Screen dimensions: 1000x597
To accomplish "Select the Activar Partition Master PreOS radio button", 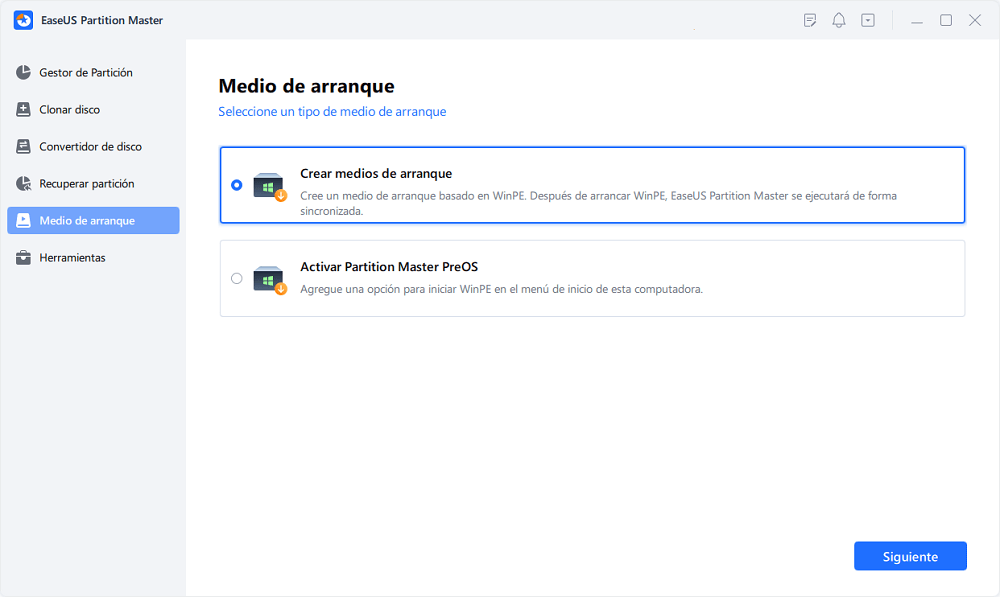I will point(237,279).
